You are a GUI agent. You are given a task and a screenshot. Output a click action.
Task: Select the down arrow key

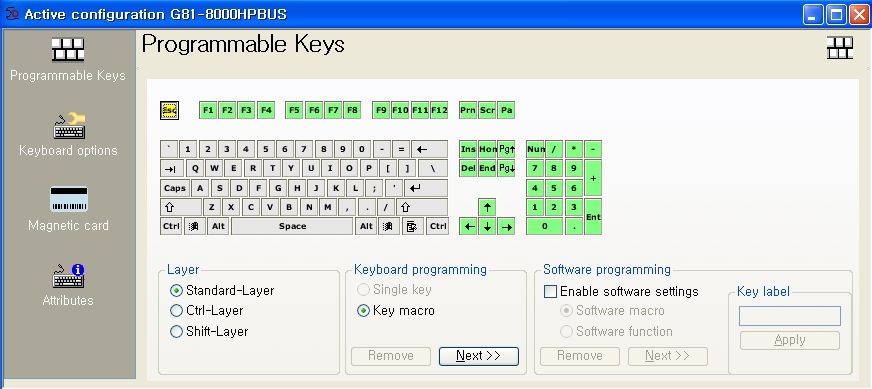(487, 226)
